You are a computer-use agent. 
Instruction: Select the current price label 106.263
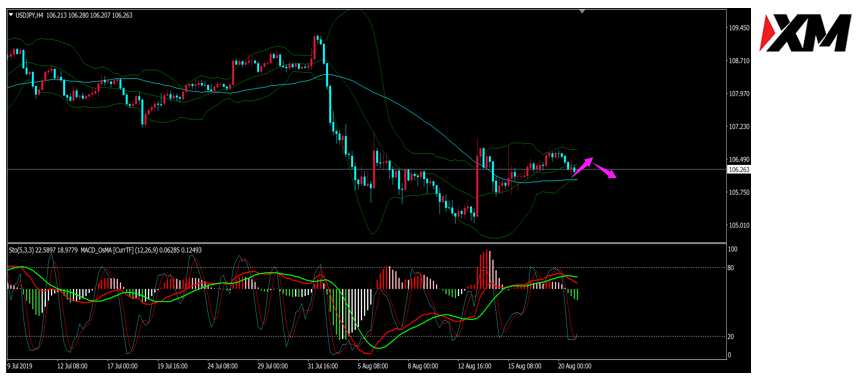point(738,169)
